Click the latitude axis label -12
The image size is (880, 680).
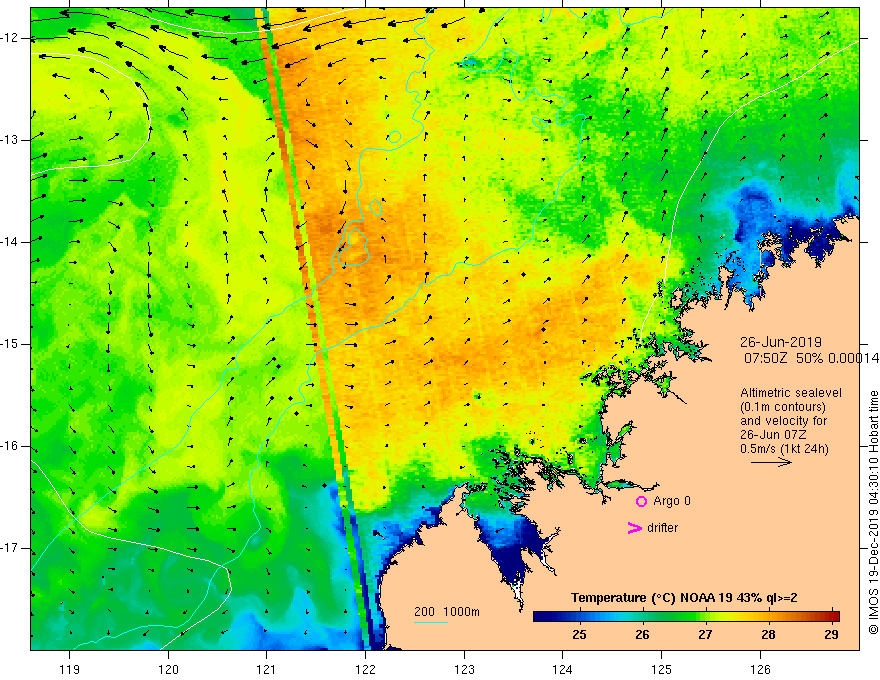(11, 38)
